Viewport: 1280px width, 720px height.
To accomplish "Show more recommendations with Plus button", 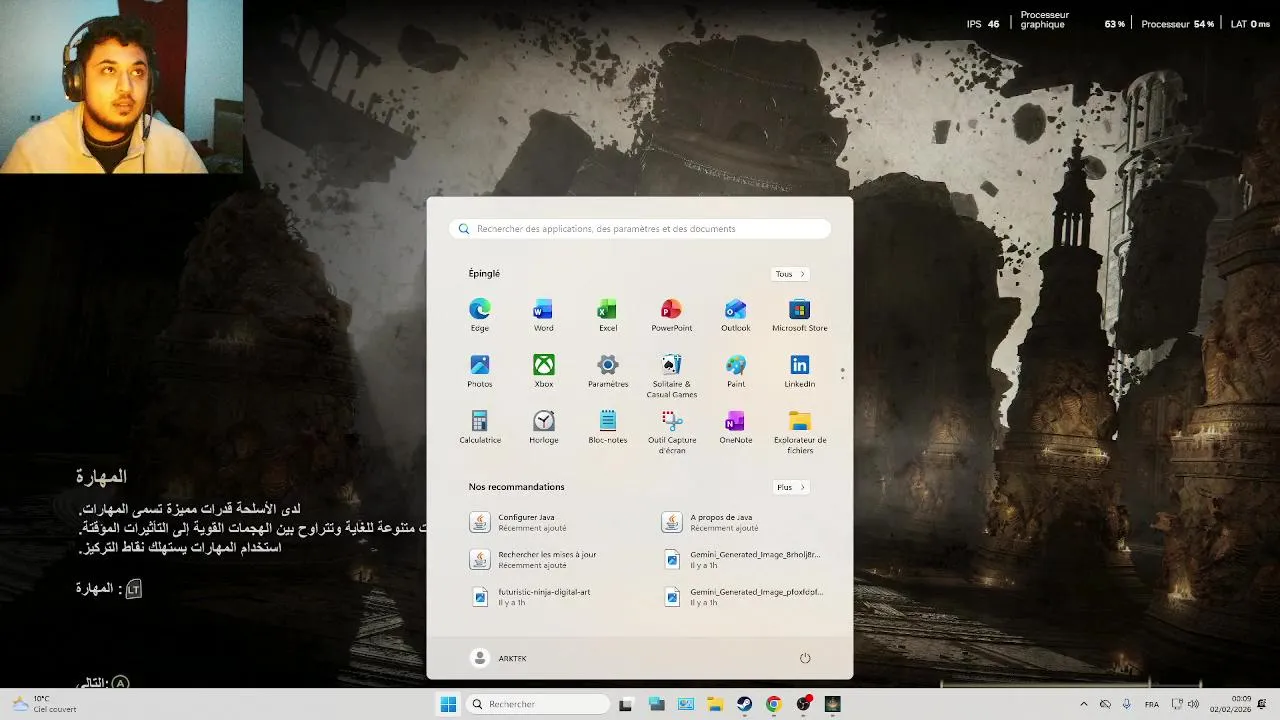I will coord(790,487).
